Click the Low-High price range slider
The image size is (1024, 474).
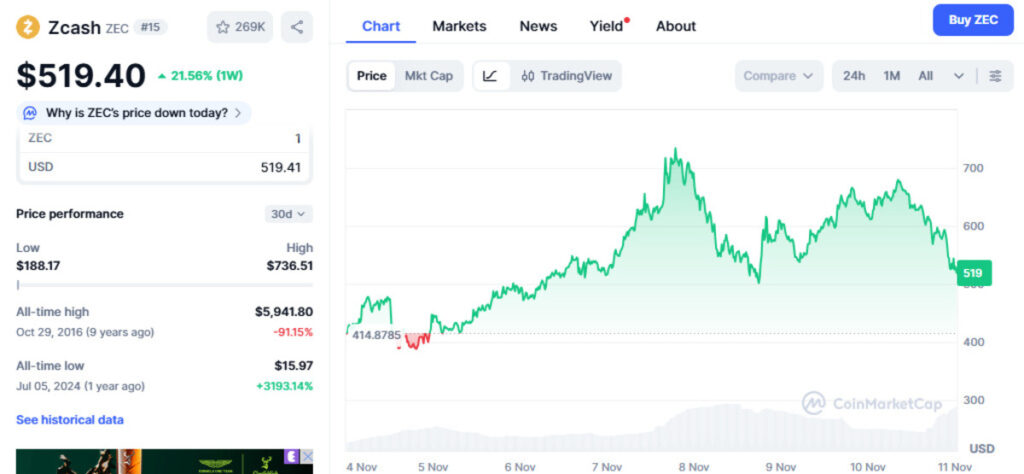coord(164,285)
